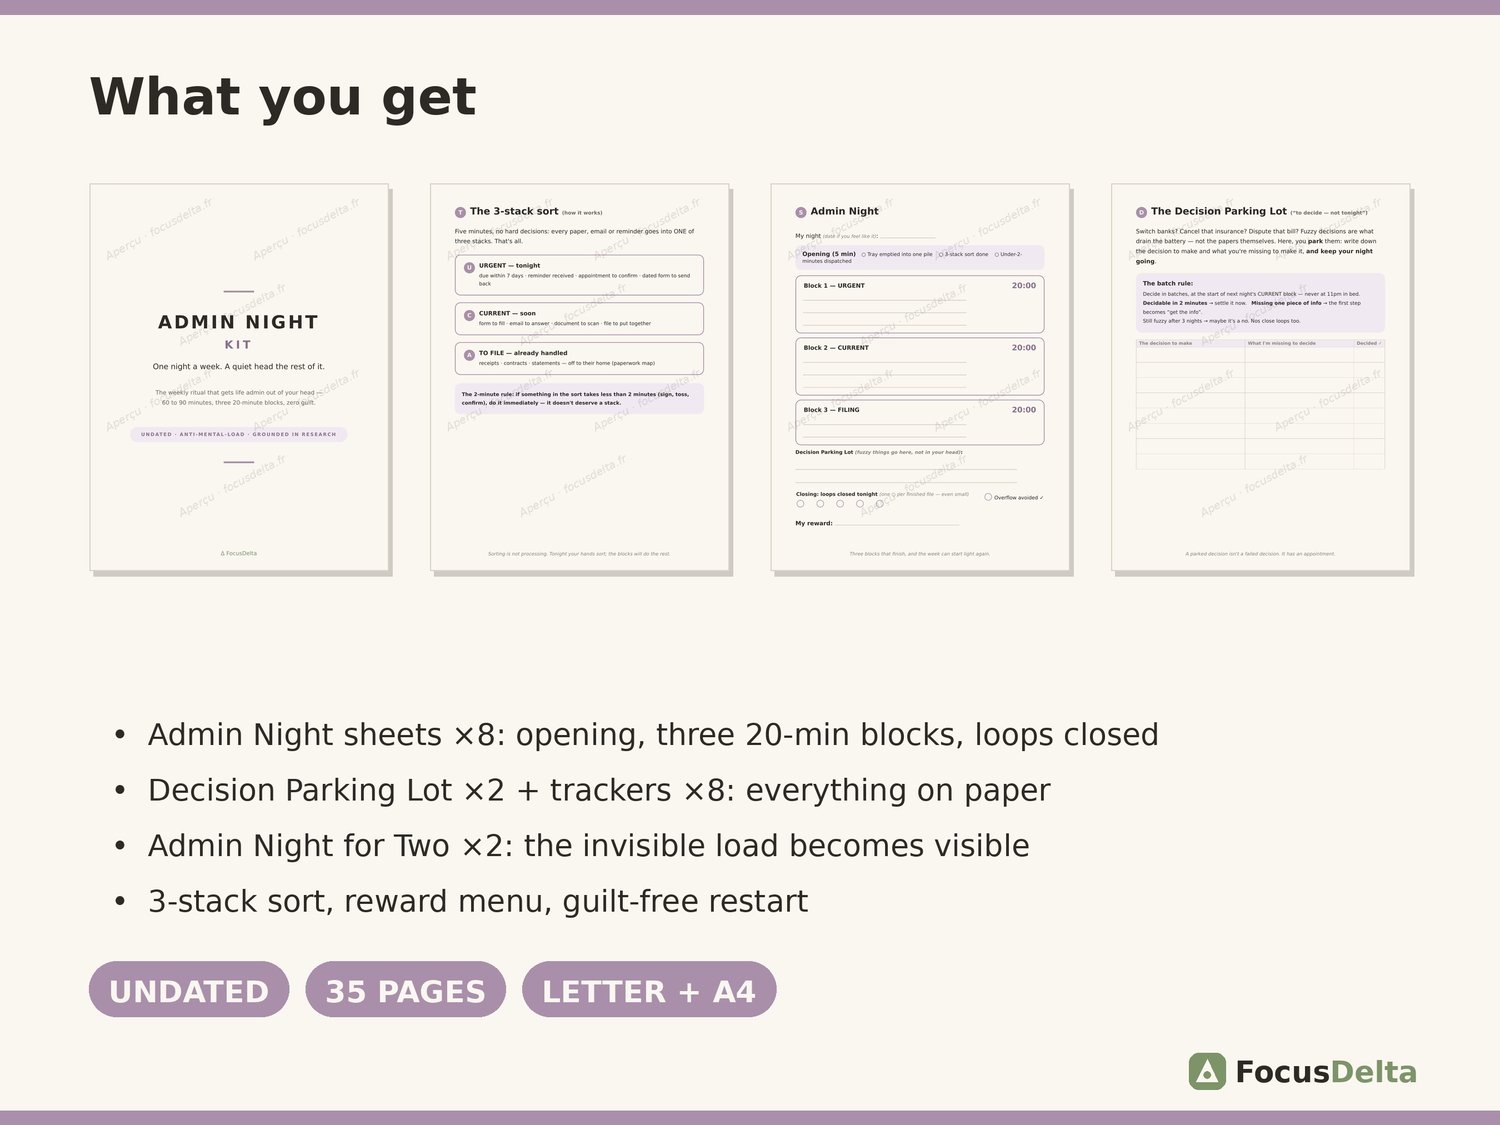Image resolution: width=1500 pixels, height=1125 pixels.
Task: Click the "TO FILE — already handled" stack box
Action: coord(579,359)
